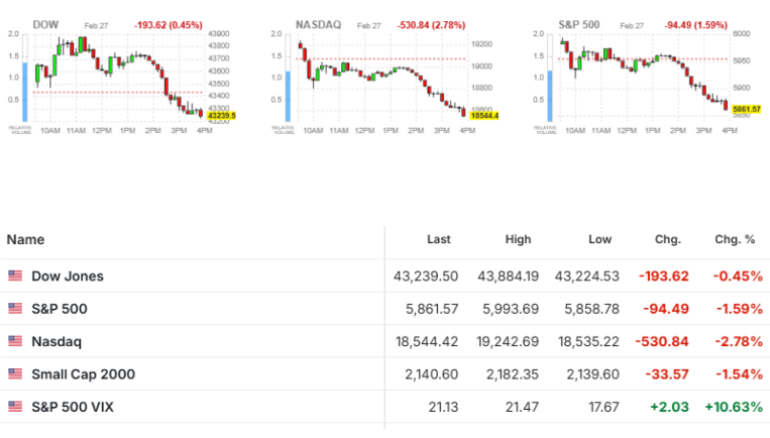The width and height of the screenshot is (770, 438).
Task: Click Dow Jones high value 43,884.19
Action: point(508,276)
